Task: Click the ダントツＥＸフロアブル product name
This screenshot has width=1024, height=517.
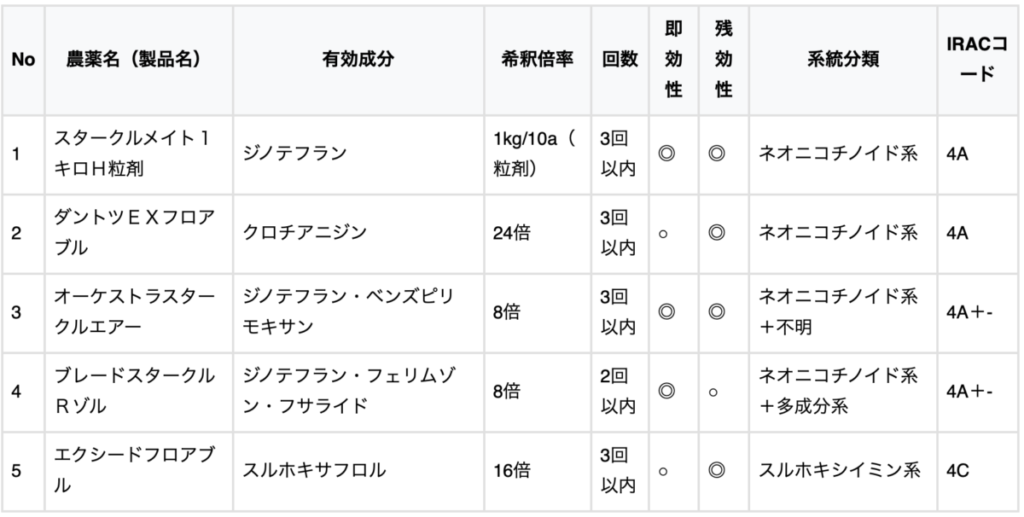Action: click(x=135, y=233)
